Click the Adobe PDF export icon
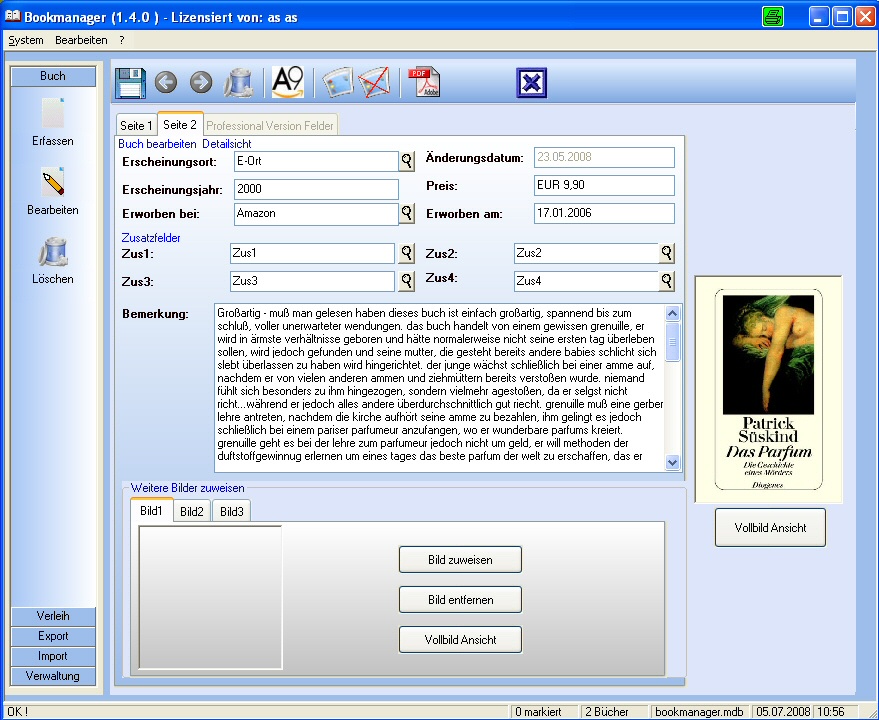879x720 pixels. click(422, 82)
